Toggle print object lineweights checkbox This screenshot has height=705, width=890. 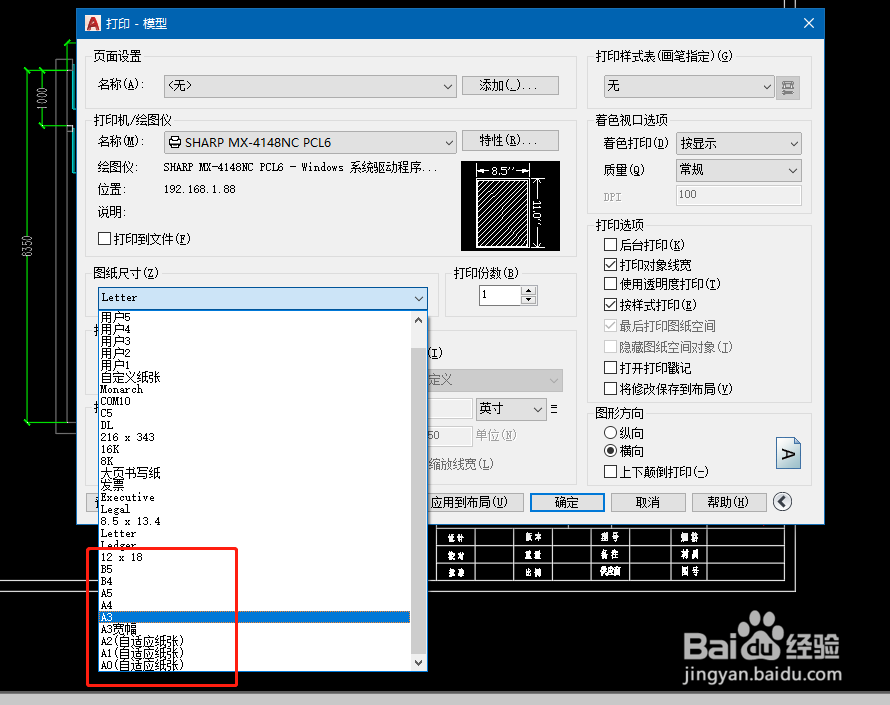coord(611,265)
